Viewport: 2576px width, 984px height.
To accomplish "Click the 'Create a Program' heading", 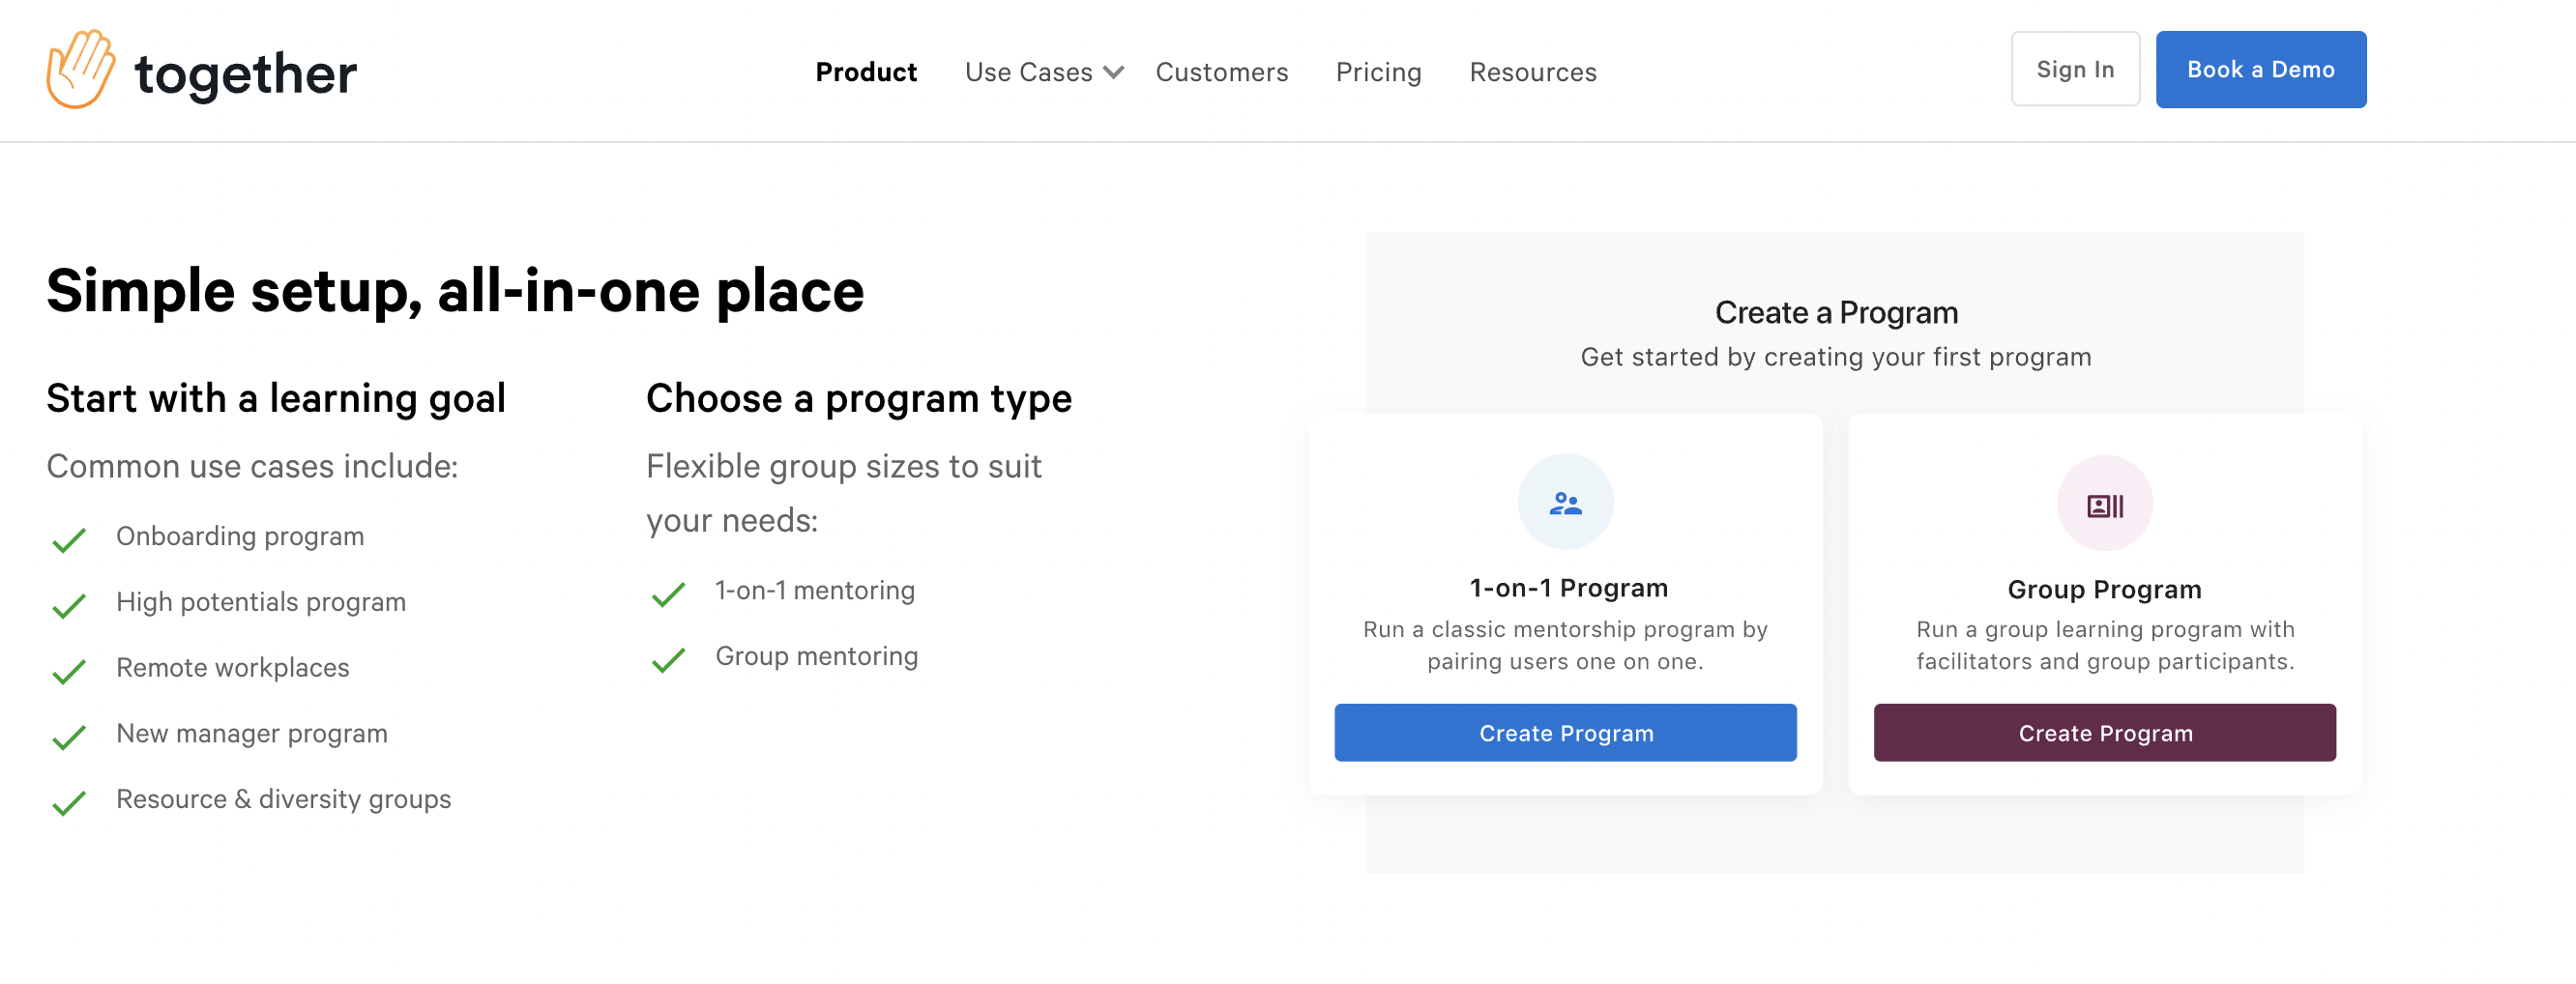I will tap(1836, 313).
